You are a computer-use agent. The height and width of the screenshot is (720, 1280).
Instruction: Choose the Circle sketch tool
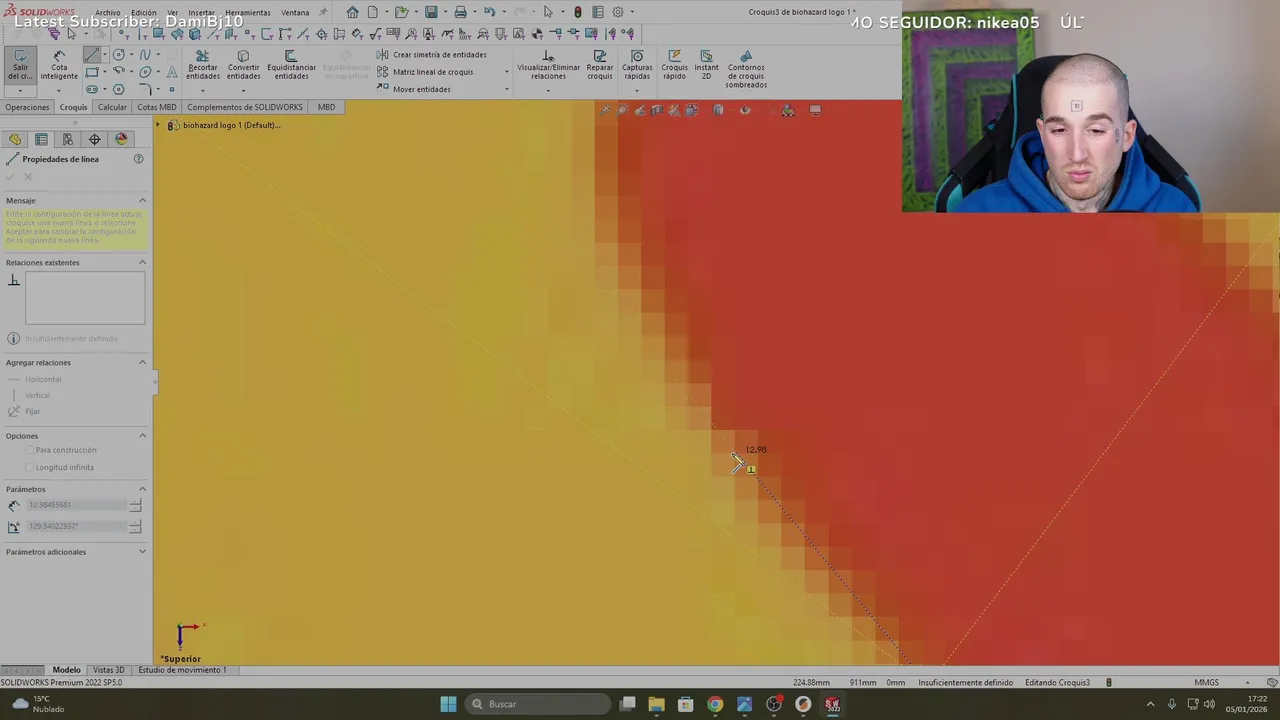119,55
